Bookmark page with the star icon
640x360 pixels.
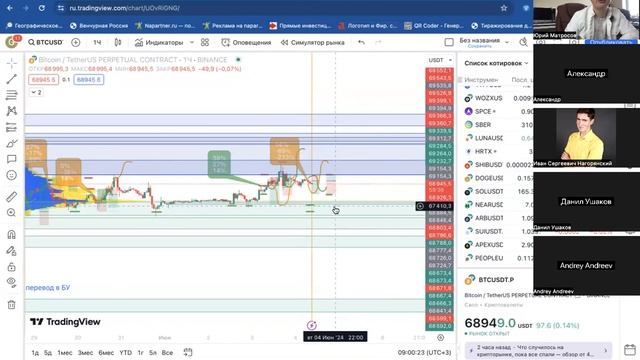(x=504, y=8)
